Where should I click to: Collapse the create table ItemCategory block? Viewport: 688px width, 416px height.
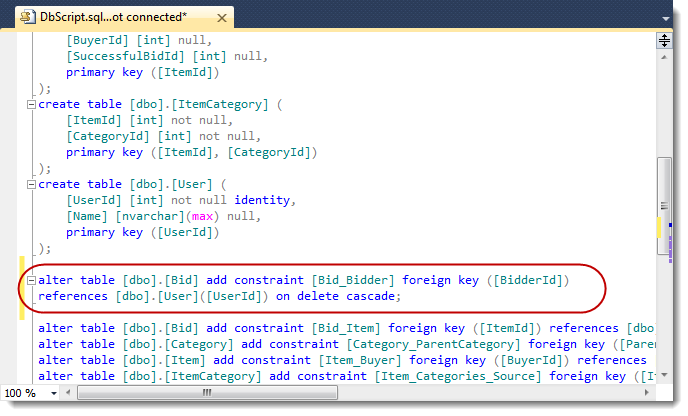pos(31,104)
